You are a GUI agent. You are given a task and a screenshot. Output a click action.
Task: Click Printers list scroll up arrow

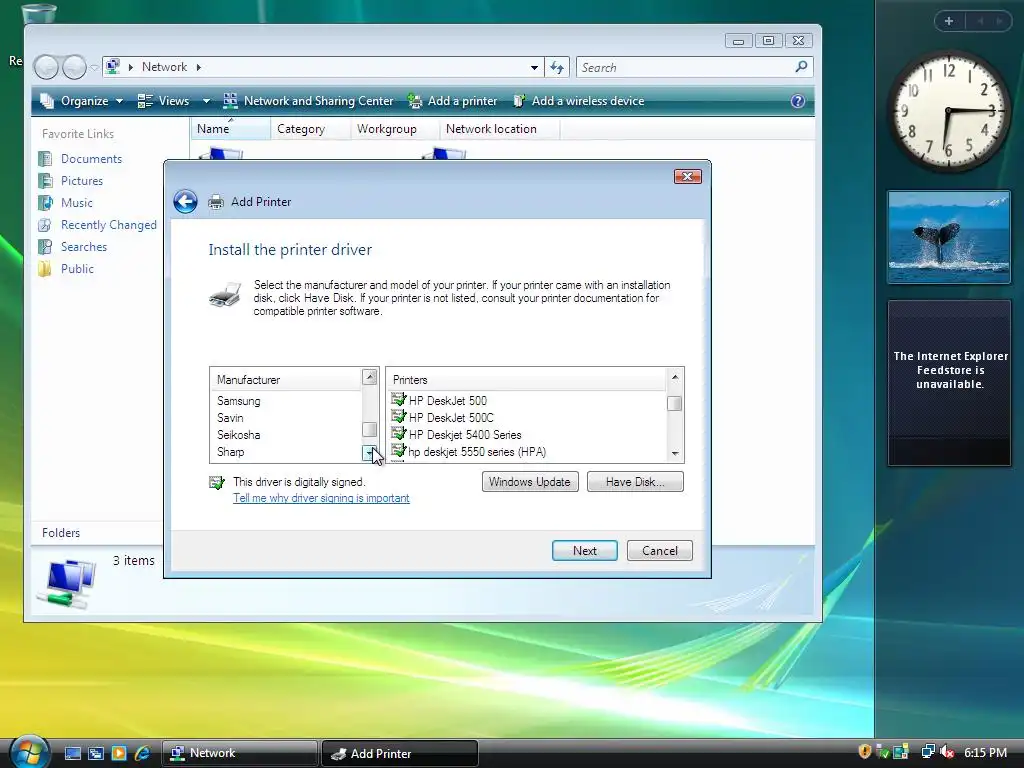(675, 377)
